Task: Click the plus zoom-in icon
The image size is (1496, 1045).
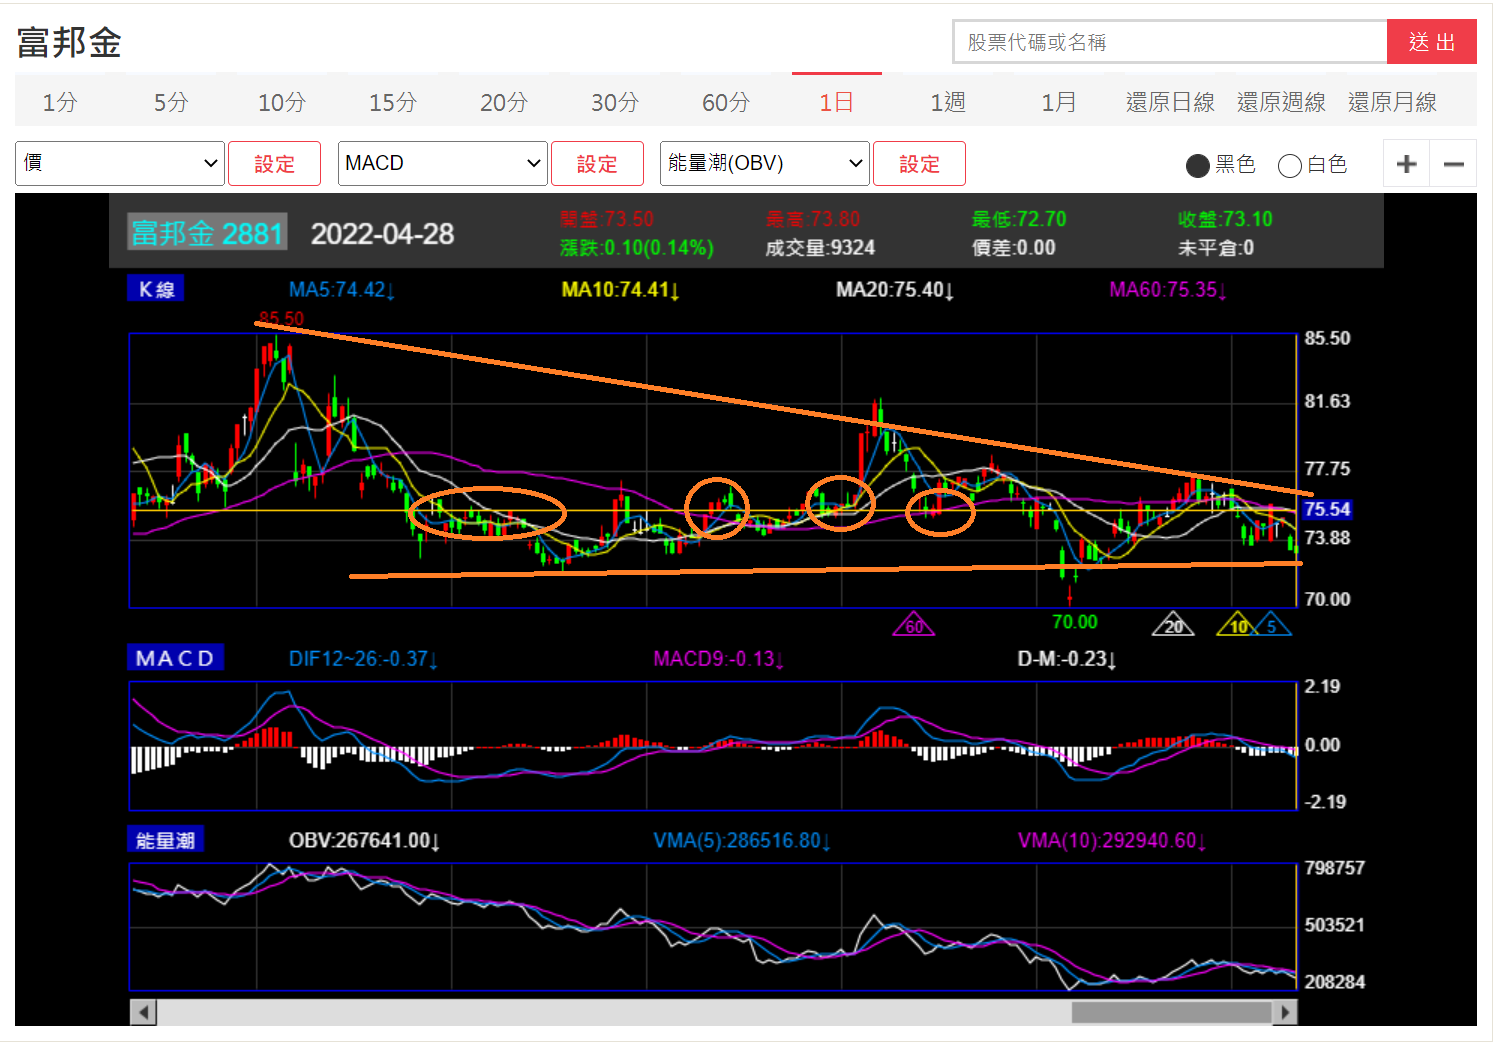Action: click(x=1406, y=164)
